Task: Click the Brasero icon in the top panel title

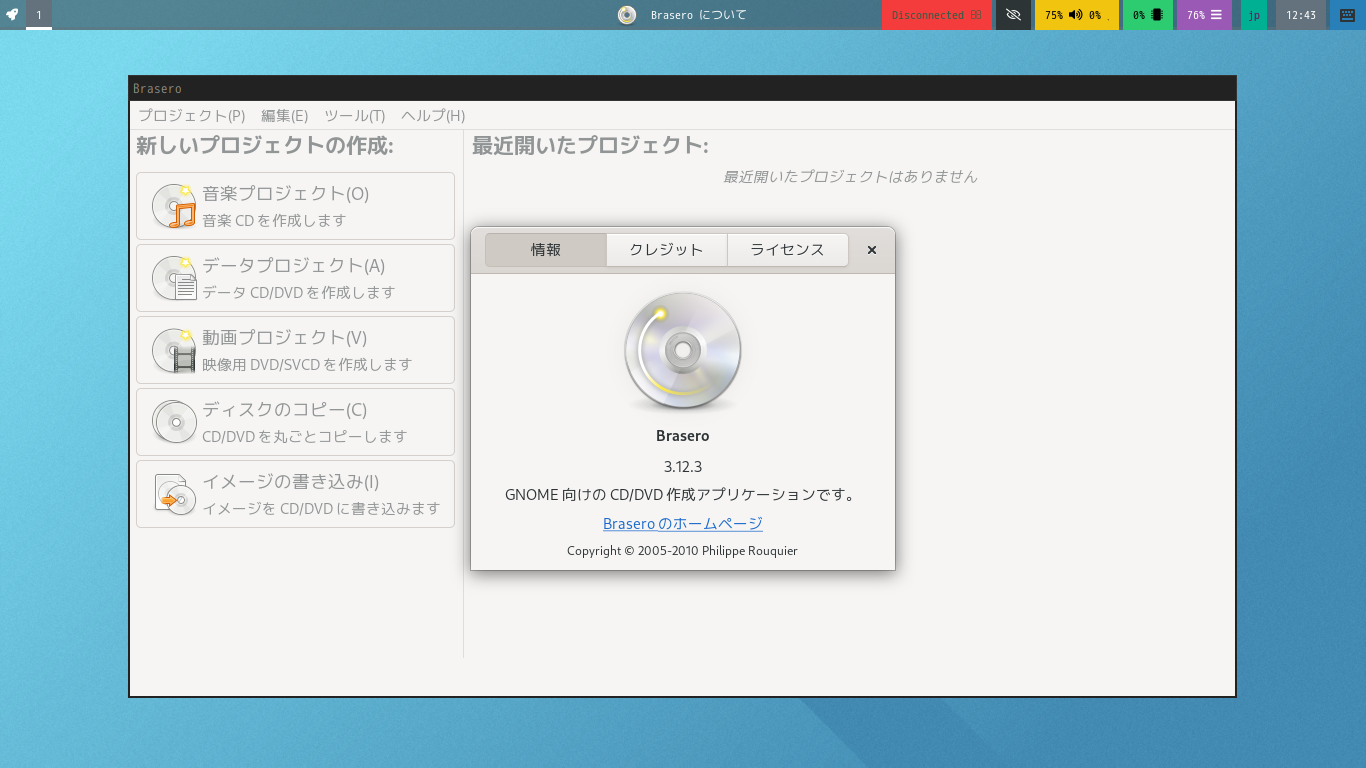Action: [627, 15]
